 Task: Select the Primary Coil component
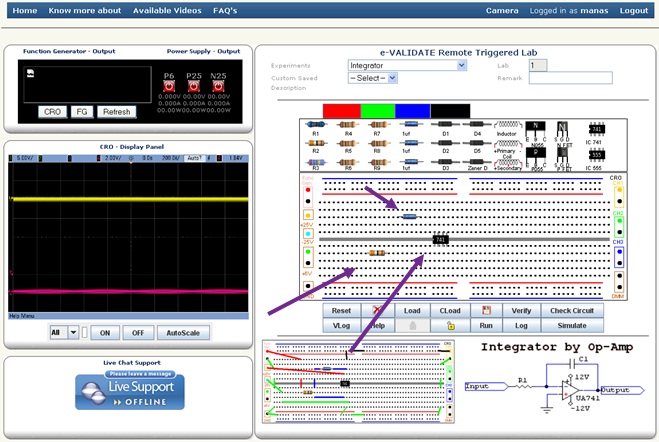(507, 144)
